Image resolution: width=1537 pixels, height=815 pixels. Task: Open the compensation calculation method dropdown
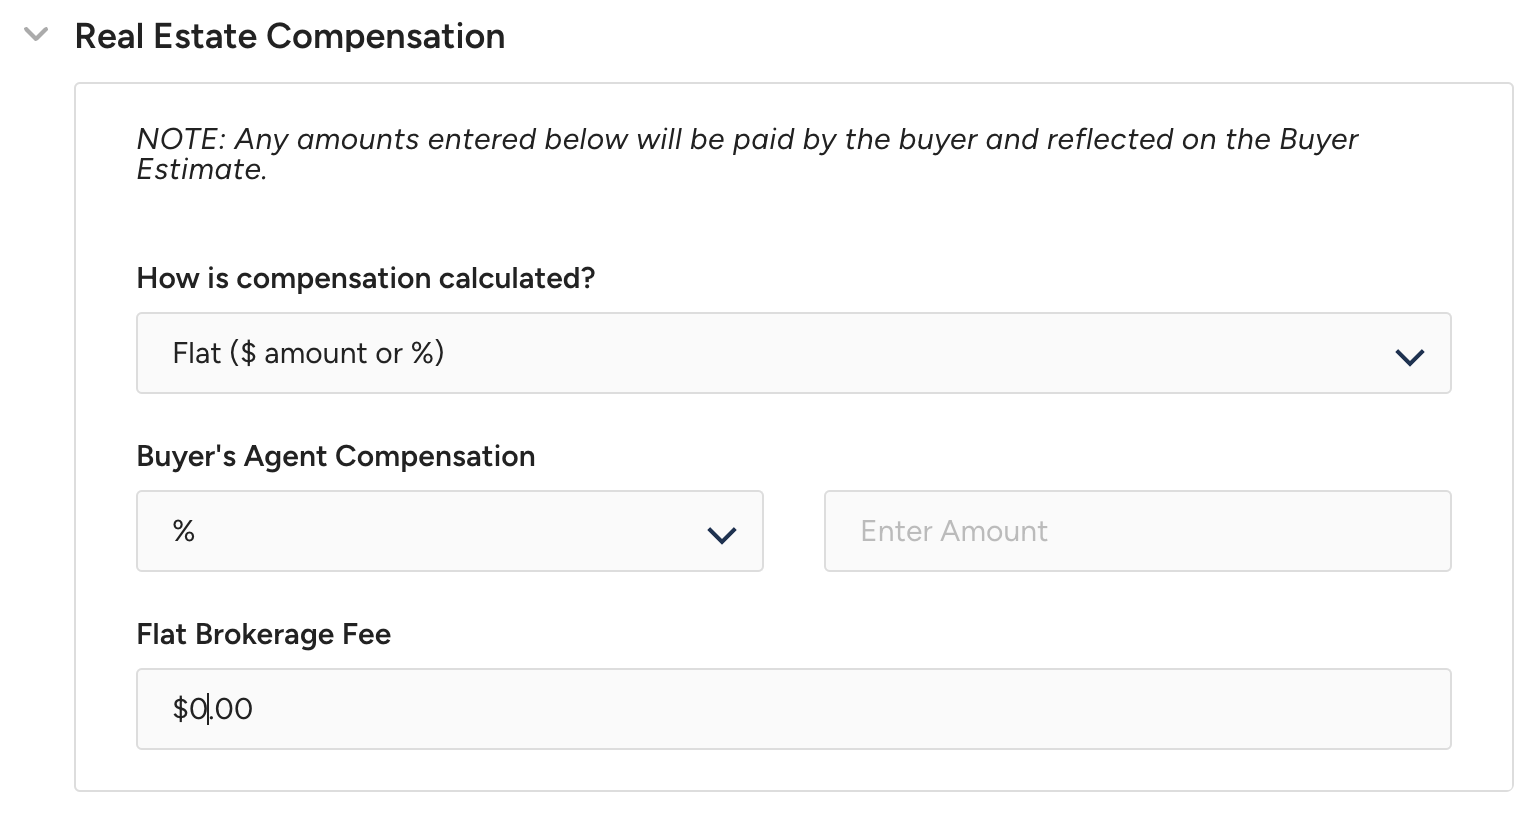(792, 353)
